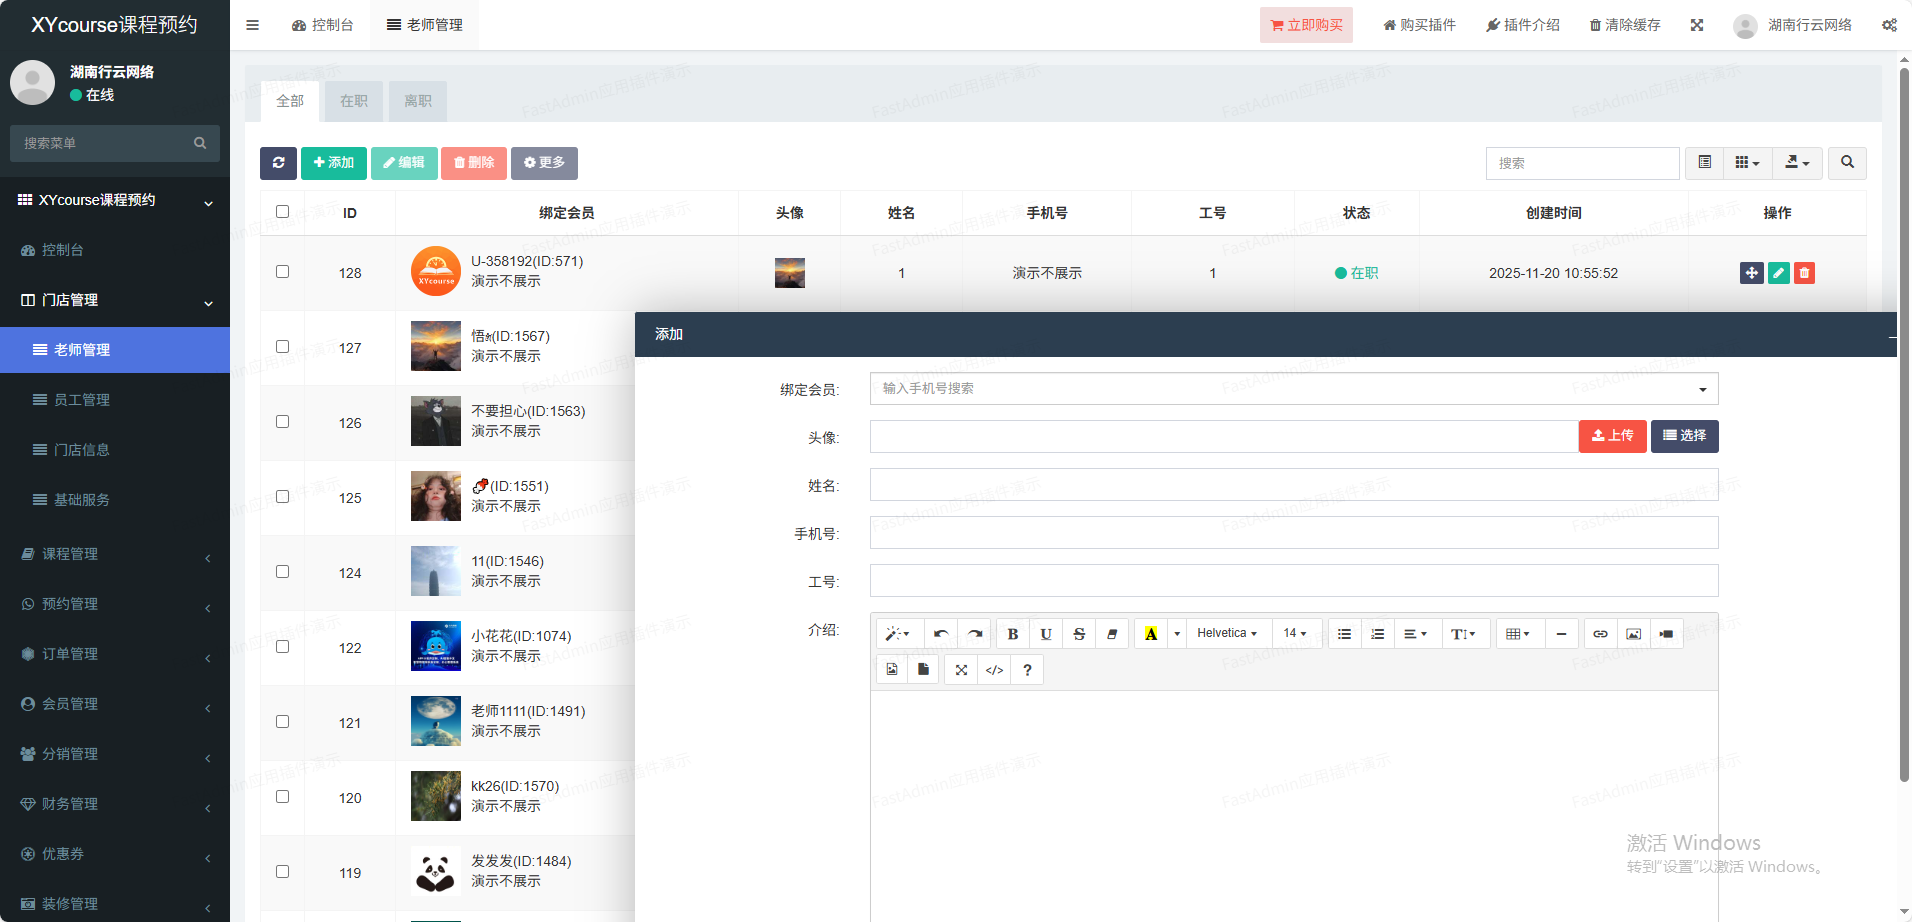The width and height of the screenshot is (1912, 922).
Task: Click the 立即购买 button in top bar
Action: [x=1306, y=25]
